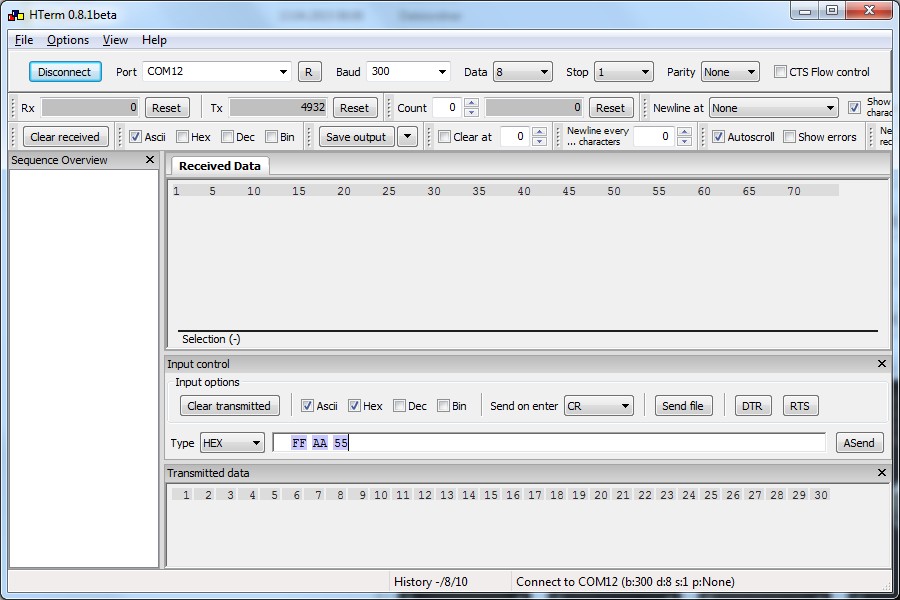Toggle the RTS line button
Viewport: 900px width, 600px height.
pyautogui.click(x=800, y=406)
